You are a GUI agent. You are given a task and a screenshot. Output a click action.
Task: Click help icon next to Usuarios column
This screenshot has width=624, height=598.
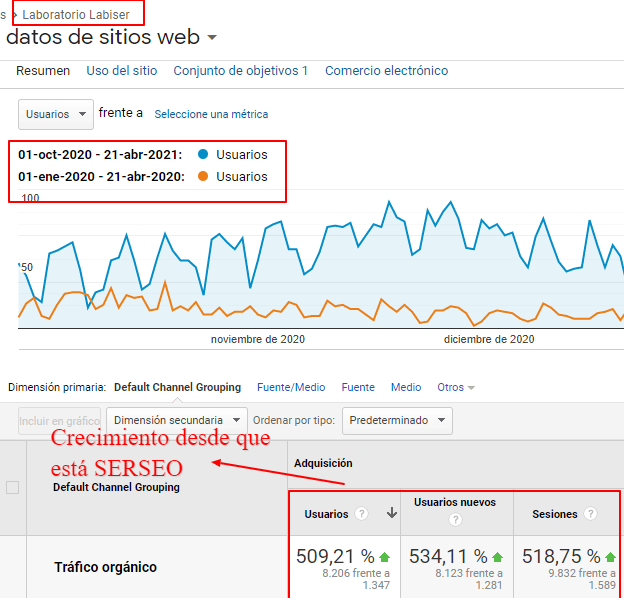[x=362, y=514]
